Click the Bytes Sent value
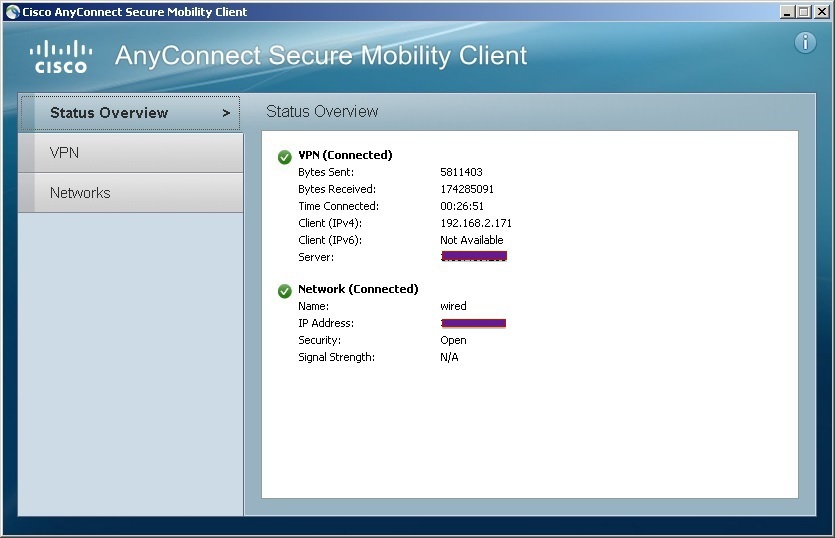The width and height of the screenshot is (835, 538). (x=461, y=172)
